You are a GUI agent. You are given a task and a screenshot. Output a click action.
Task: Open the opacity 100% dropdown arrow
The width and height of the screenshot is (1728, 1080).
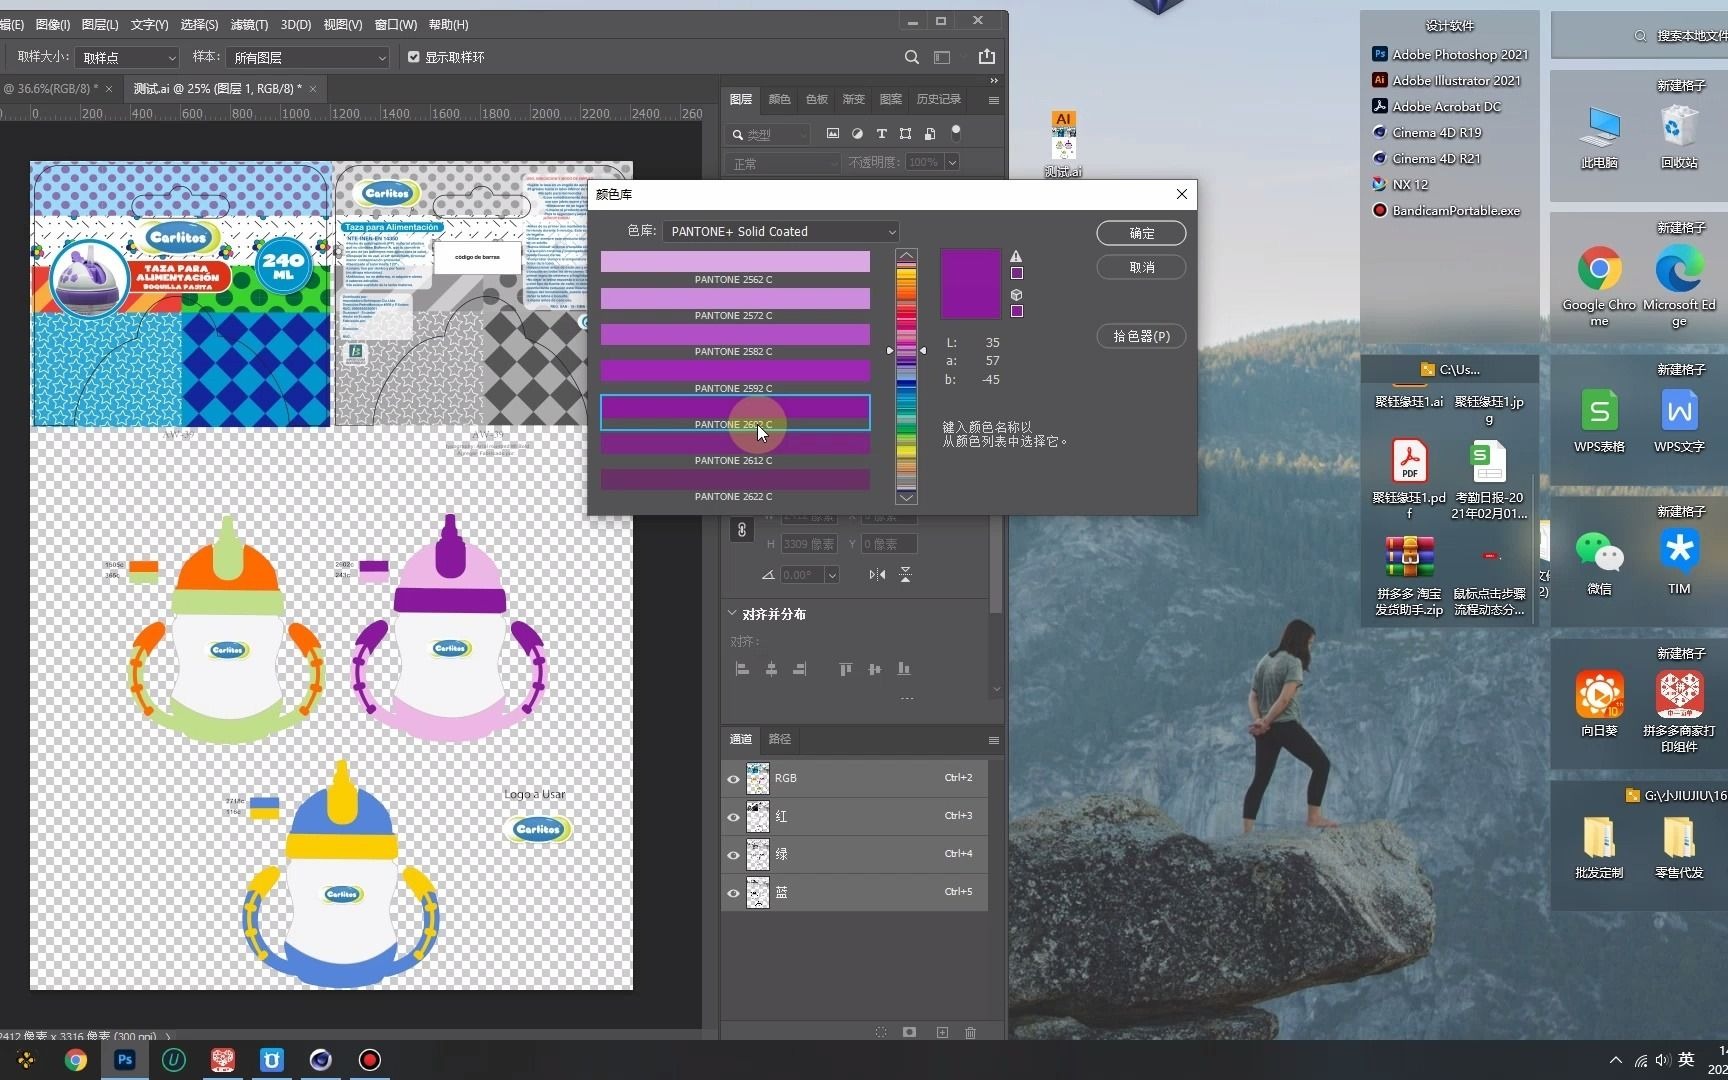pyautogui.click(x=952, y=162)
